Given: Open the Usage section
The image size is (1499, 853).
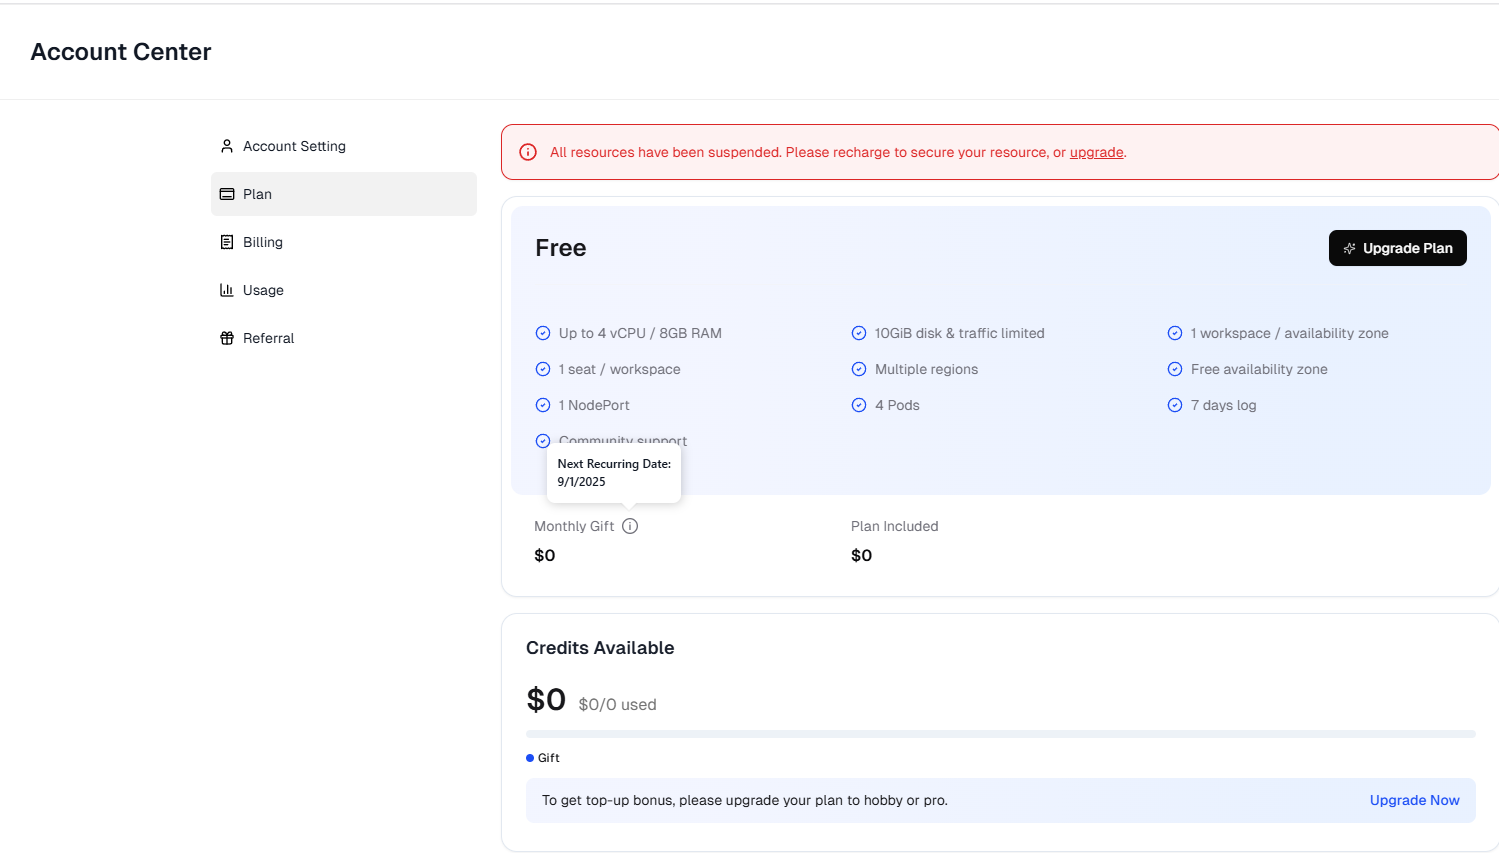Looking at the screenshot, I should click(x=343, y=290).
